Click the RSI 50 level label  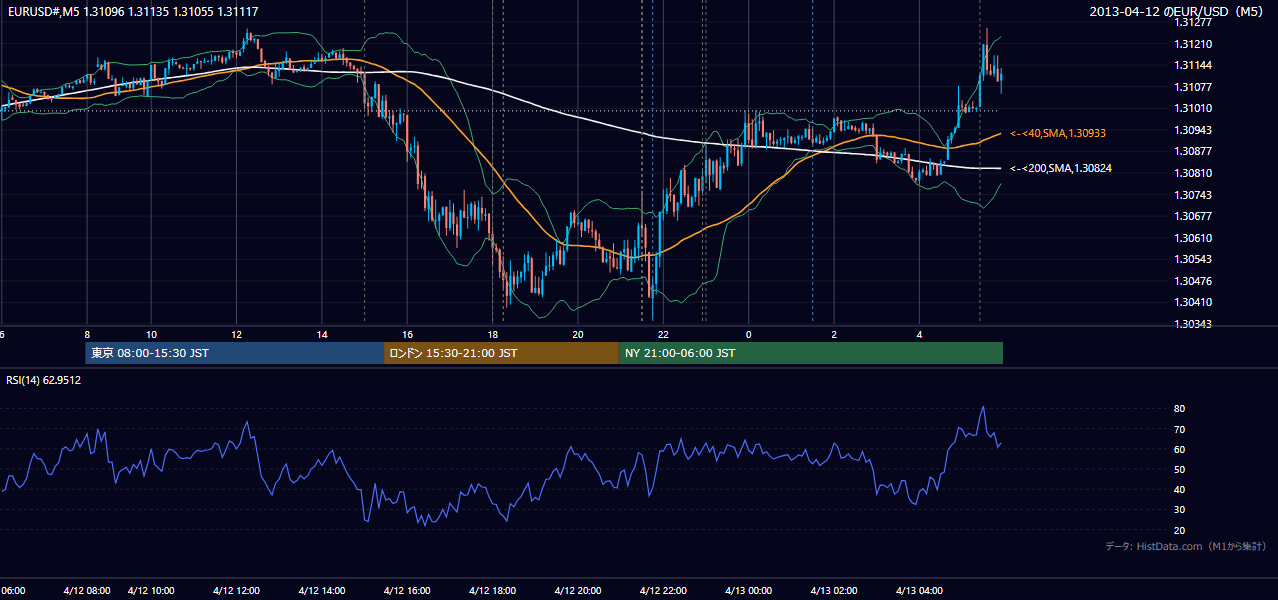click(1180, 469)
